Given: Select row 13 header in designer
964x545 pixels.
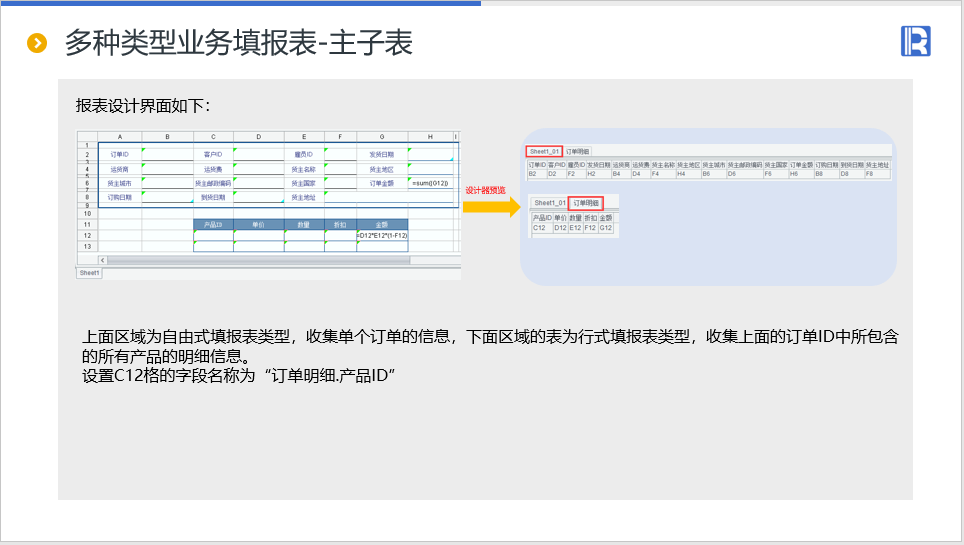Looking at the screenshot, I should (87, 247).
